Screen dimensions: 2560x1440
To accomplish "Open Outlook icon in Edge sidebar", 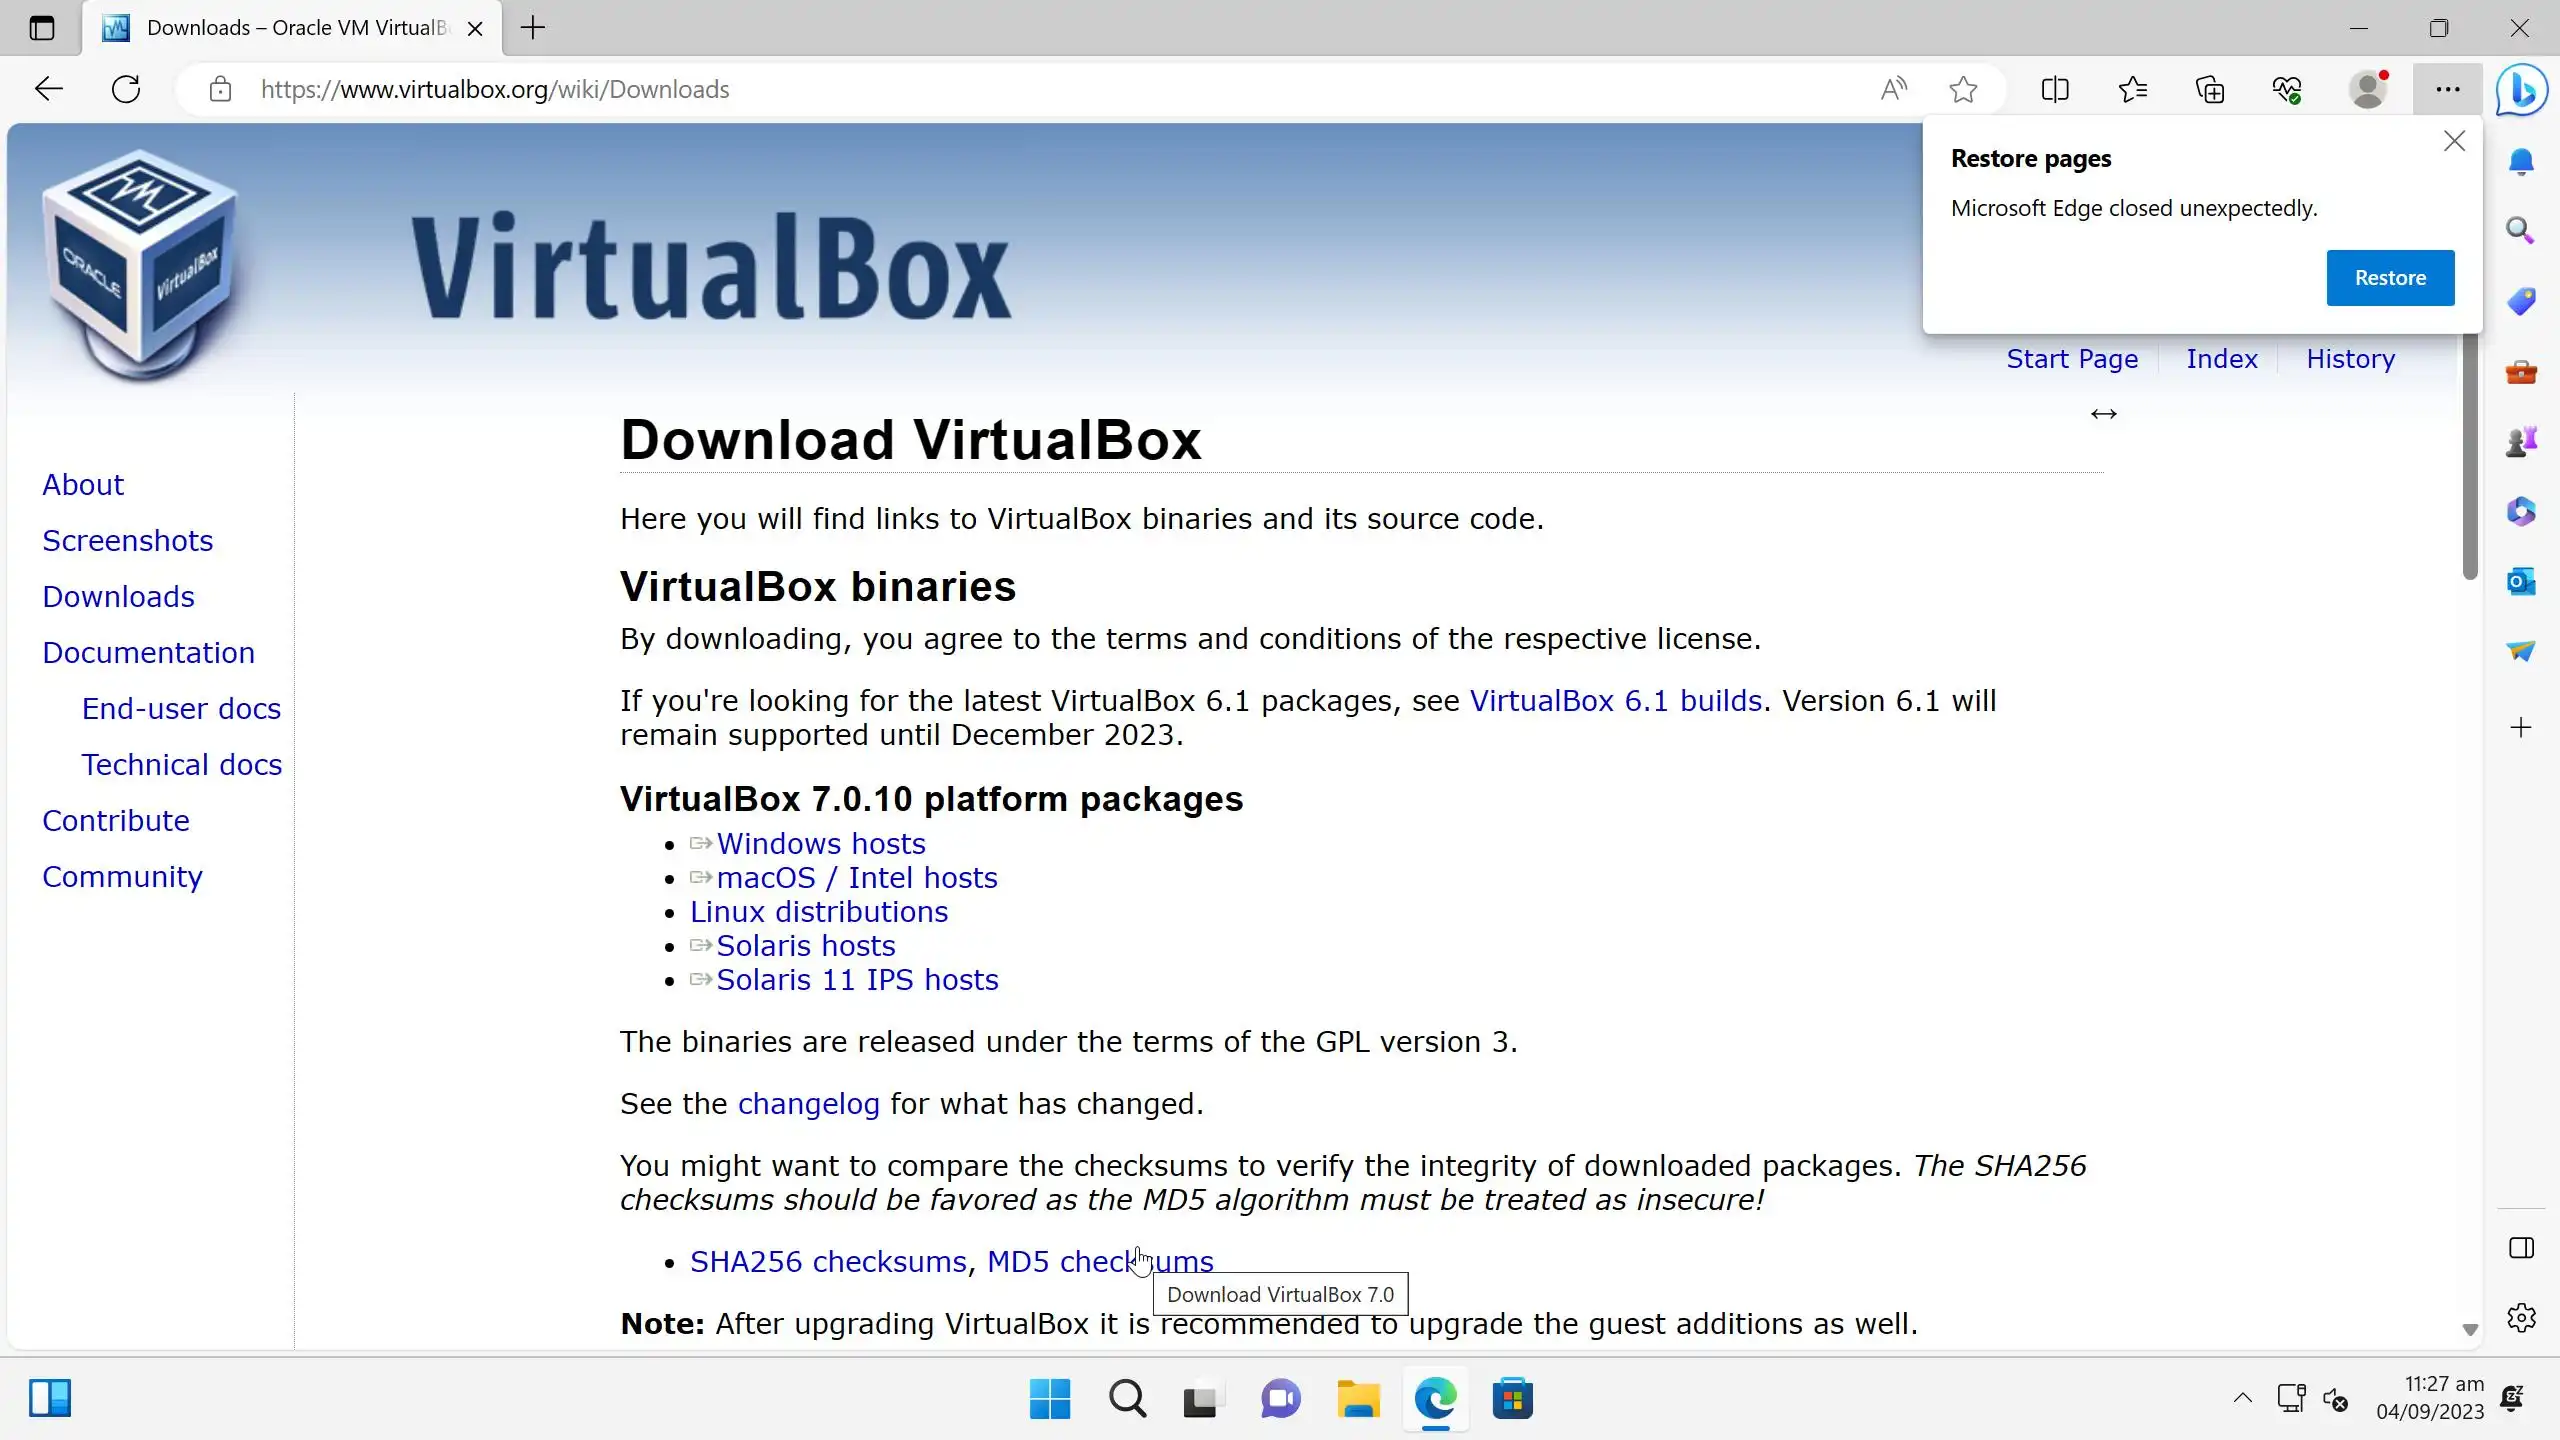I will 2521,581.
